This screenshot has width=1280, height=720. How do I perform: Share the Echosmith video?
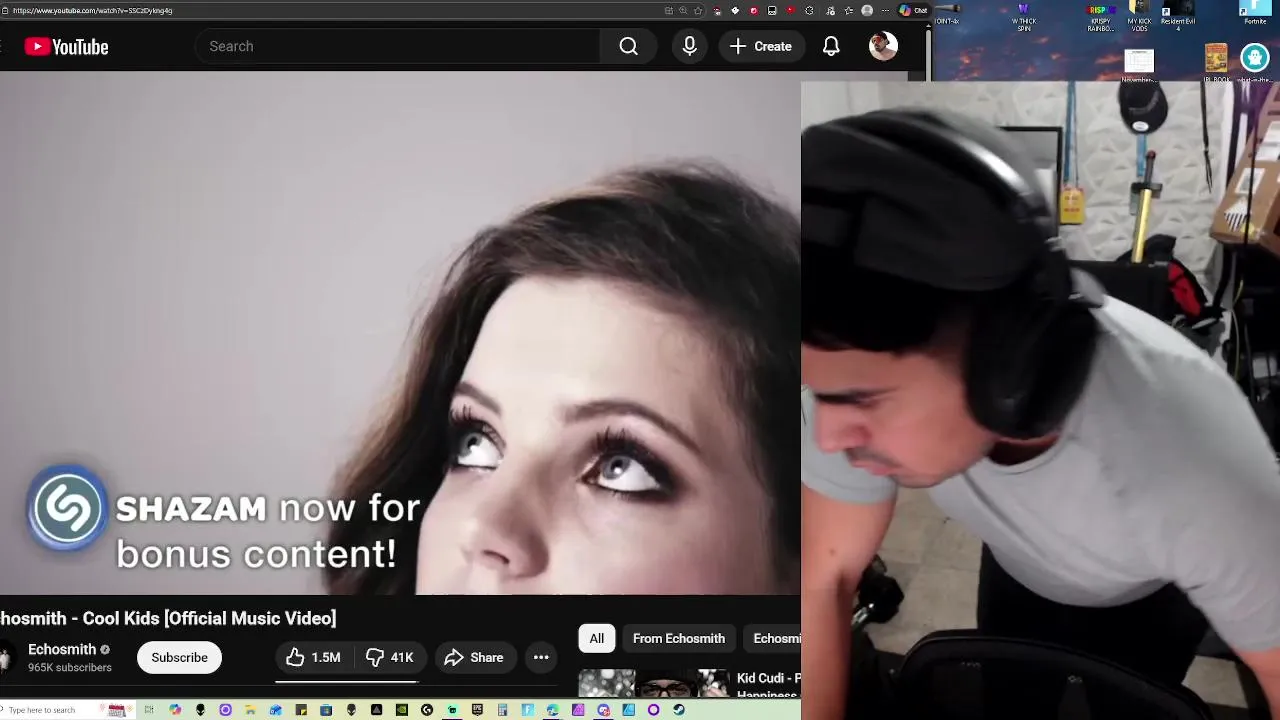[474, 657]
